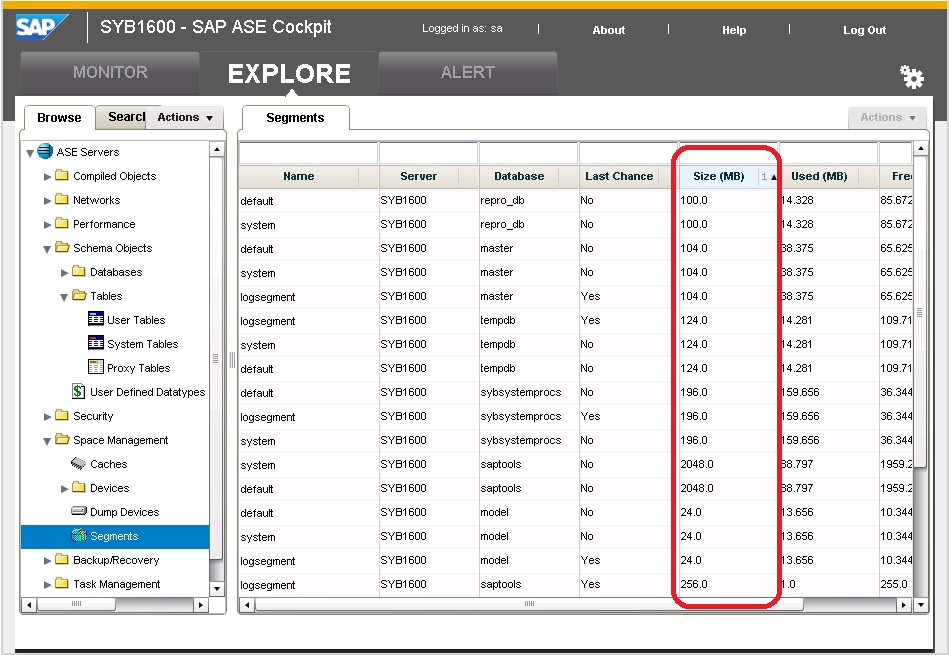The image size is (949, 655).
Task: Click the ASE Servers database icon
Action: click(45, 151)
